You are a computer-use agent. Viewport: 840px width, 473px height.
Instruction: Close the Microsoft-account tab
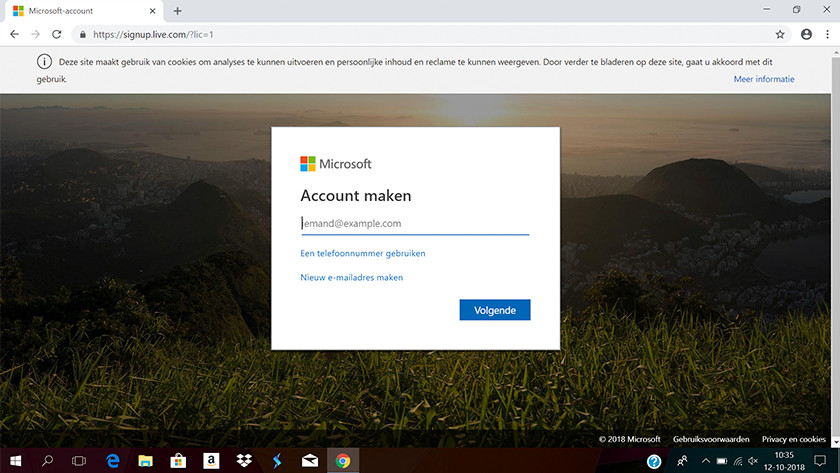tap(152, 11)
